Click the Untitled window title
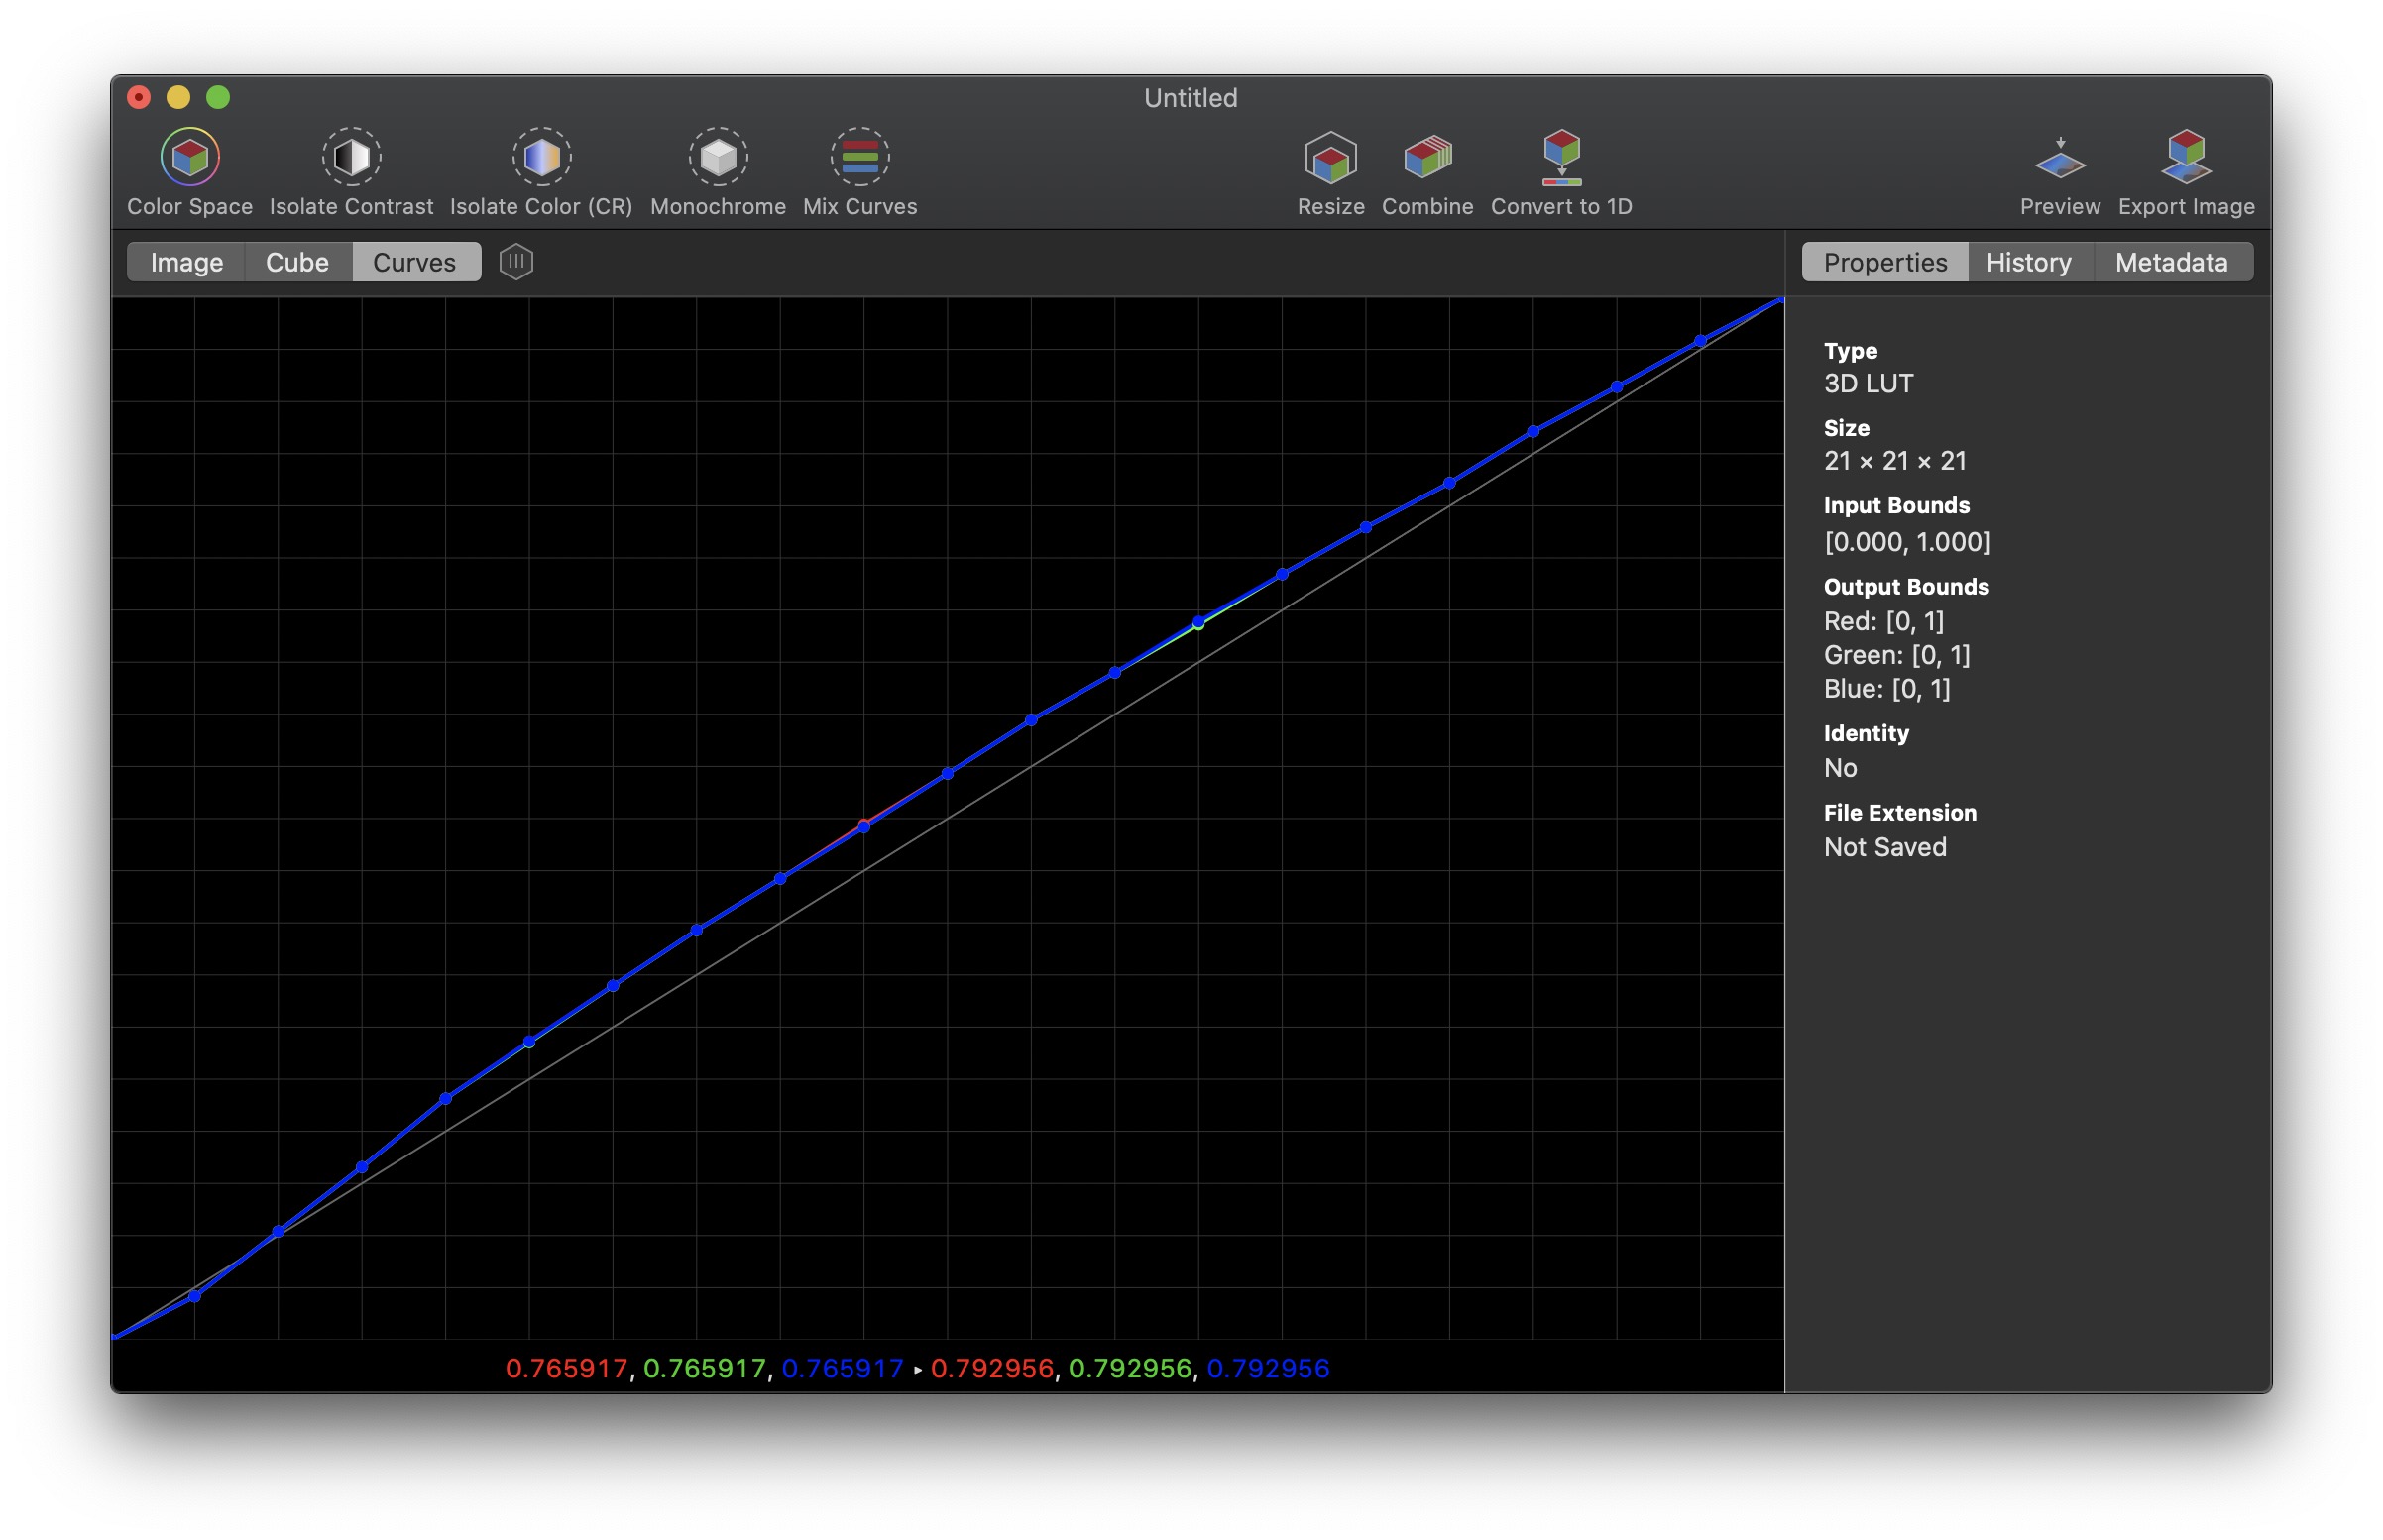 pos(1190,98)
